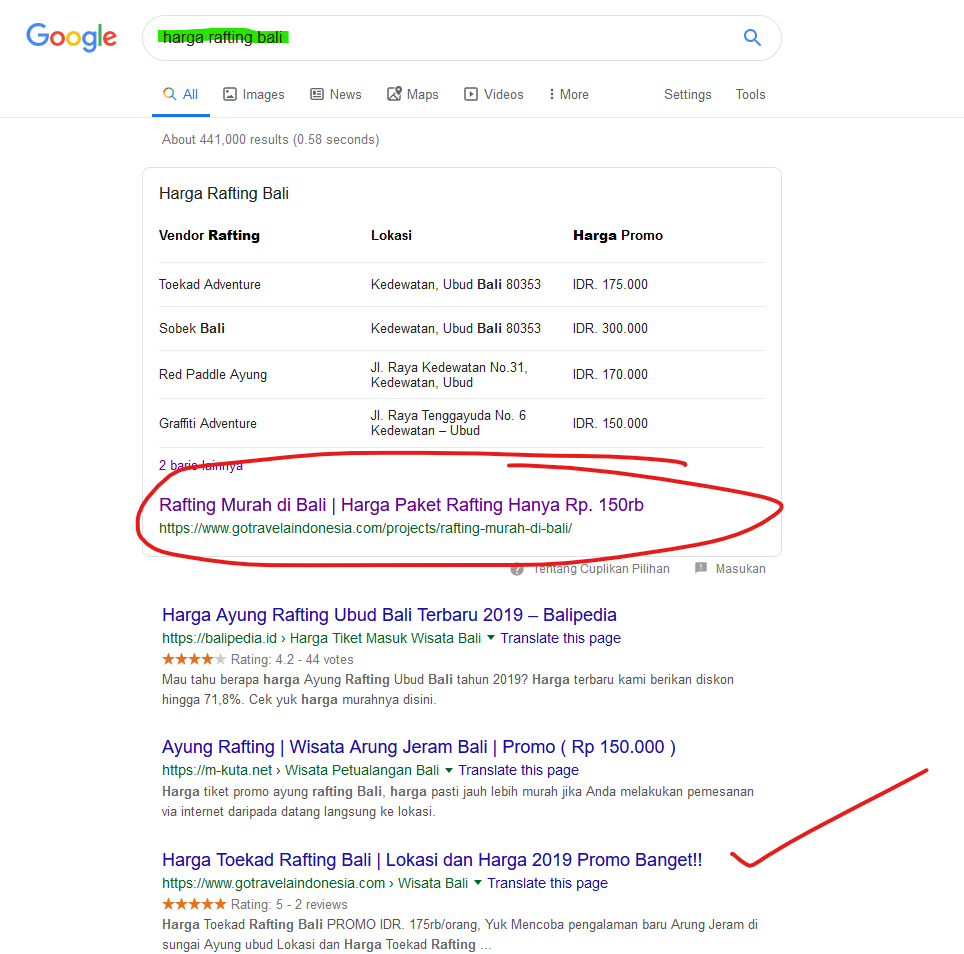Image resolution: width=964 pixels, height=954 pixels.
Task: Click the 'Harga Rafting Bali' snippet heading
Action: point(224,194)
